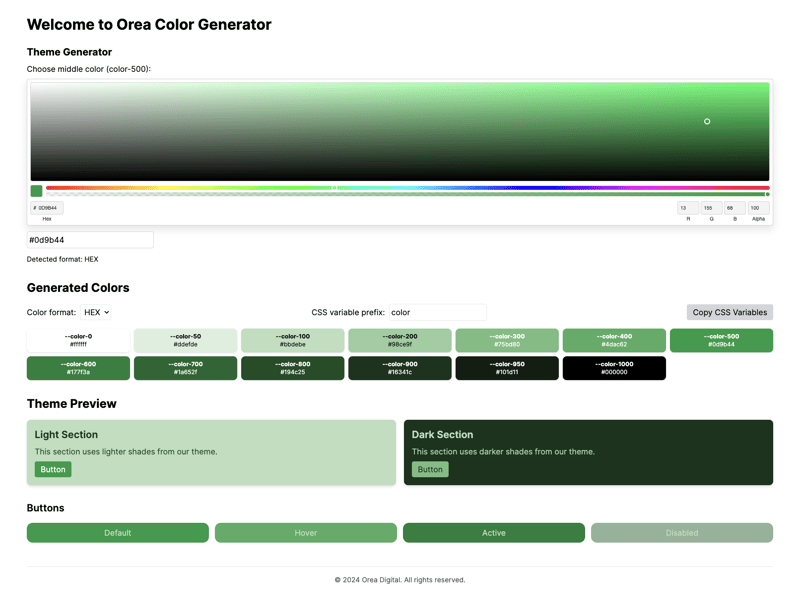Click the hue slider handle
The height and width of the screenshot is (614, 800).
tap(335, 187)
